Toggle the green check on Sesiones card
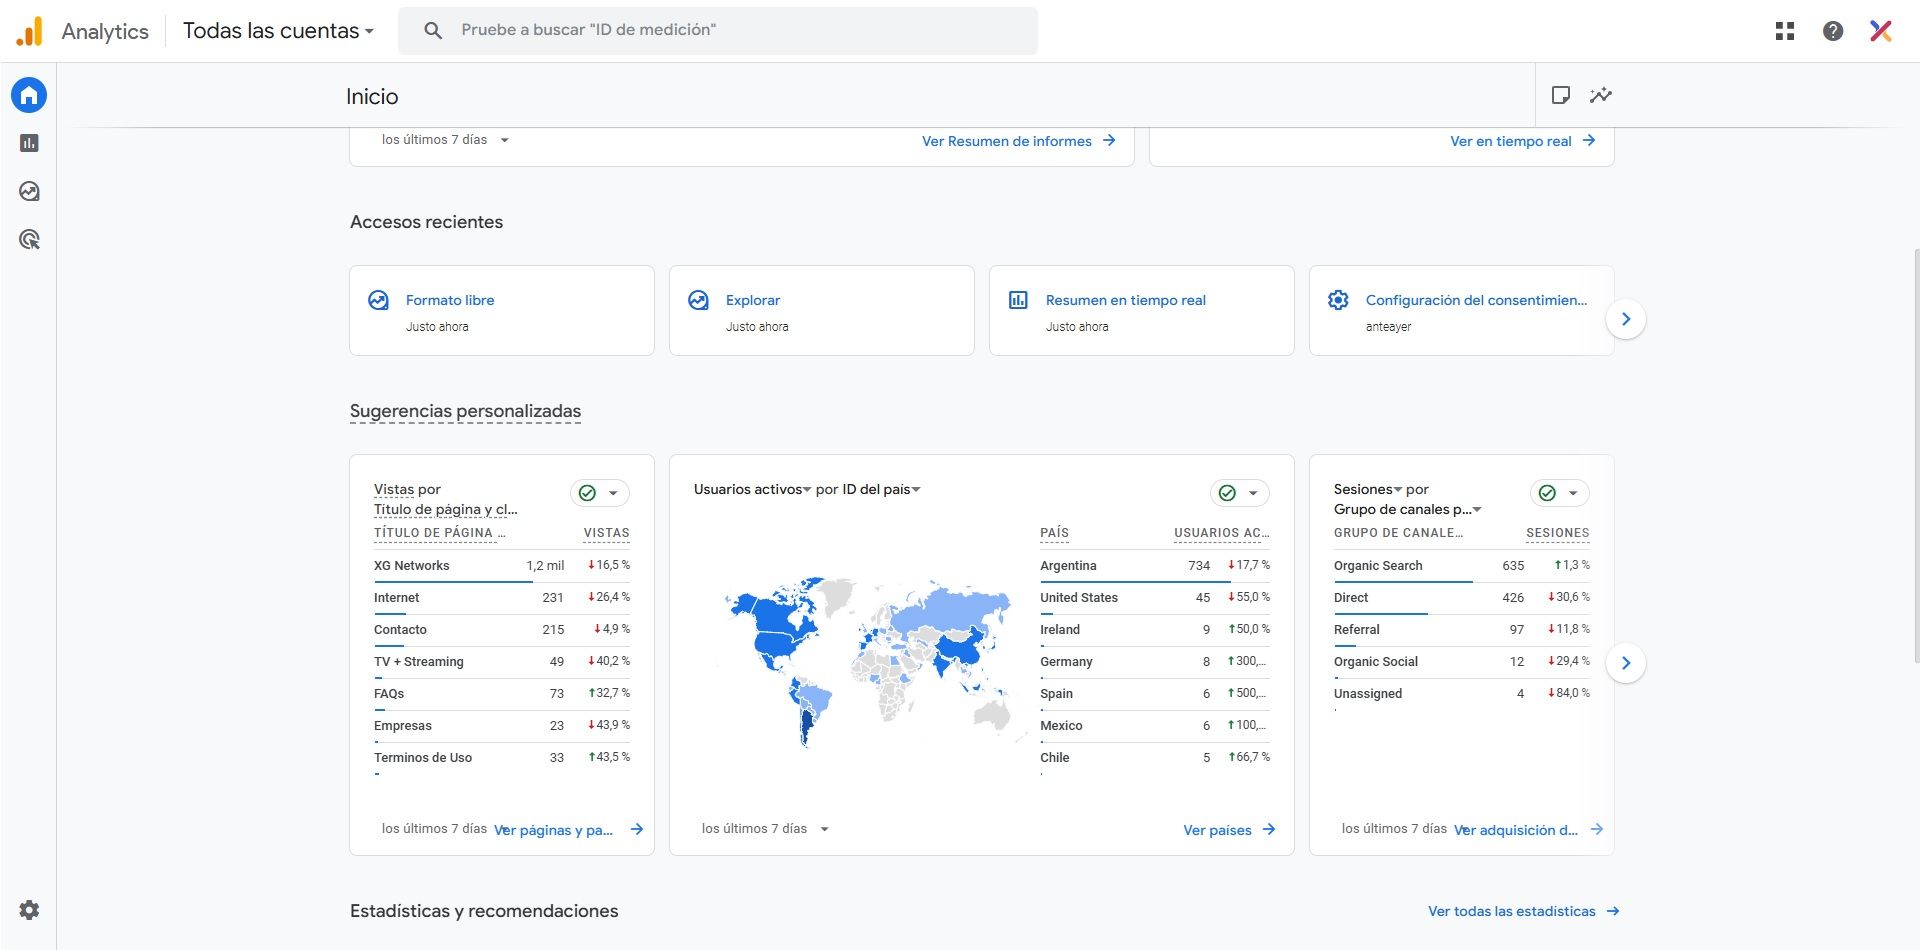Screen dimensions: 1920x950 click(1548, 493)
